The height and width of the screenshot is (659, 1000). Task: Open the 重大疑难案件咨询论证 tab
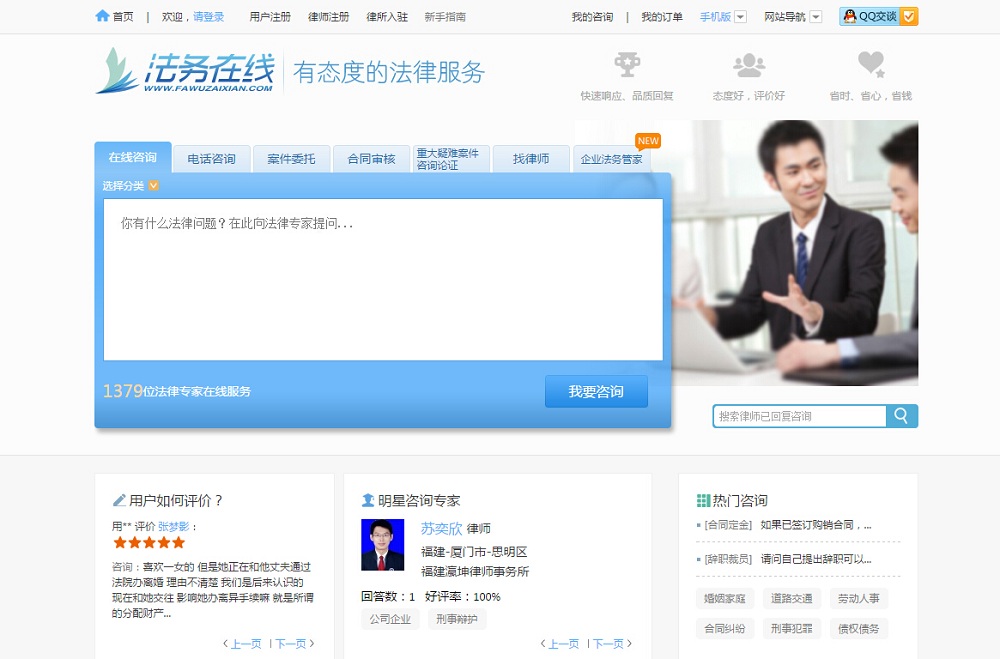point(452,159)
